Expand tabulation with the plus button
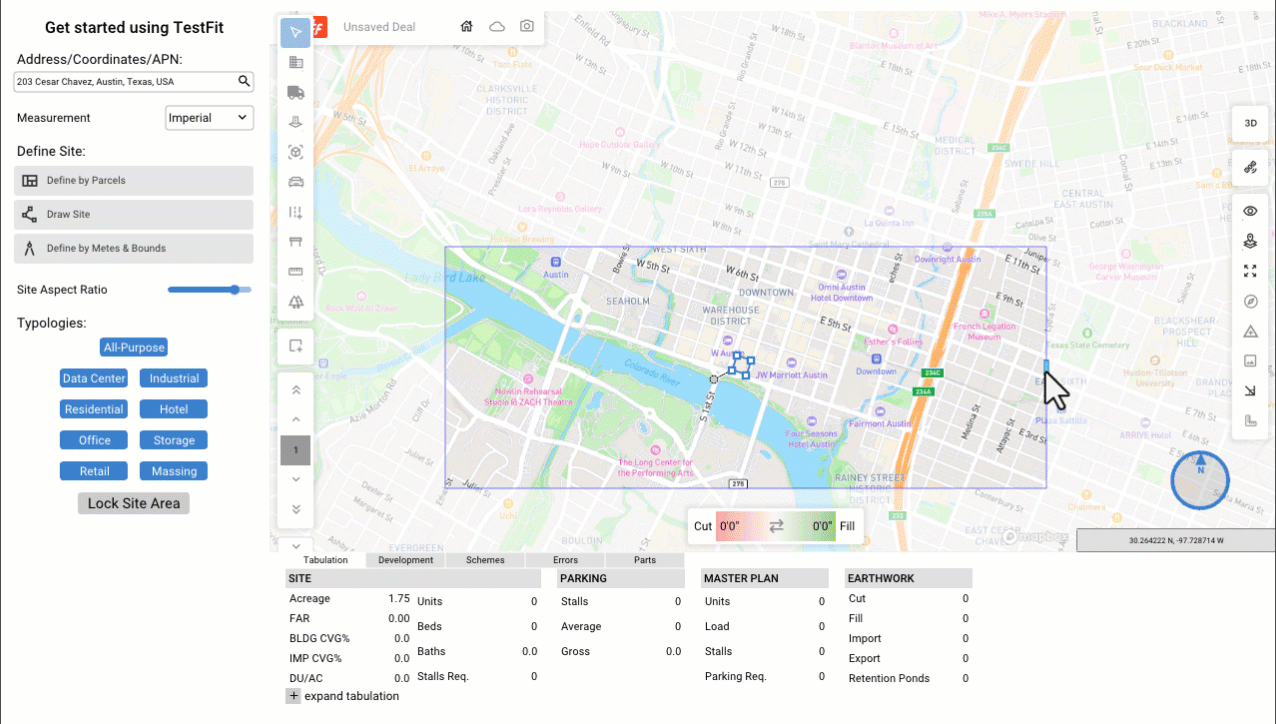This screenshot has width=1276, height=724. pos(293,696)
